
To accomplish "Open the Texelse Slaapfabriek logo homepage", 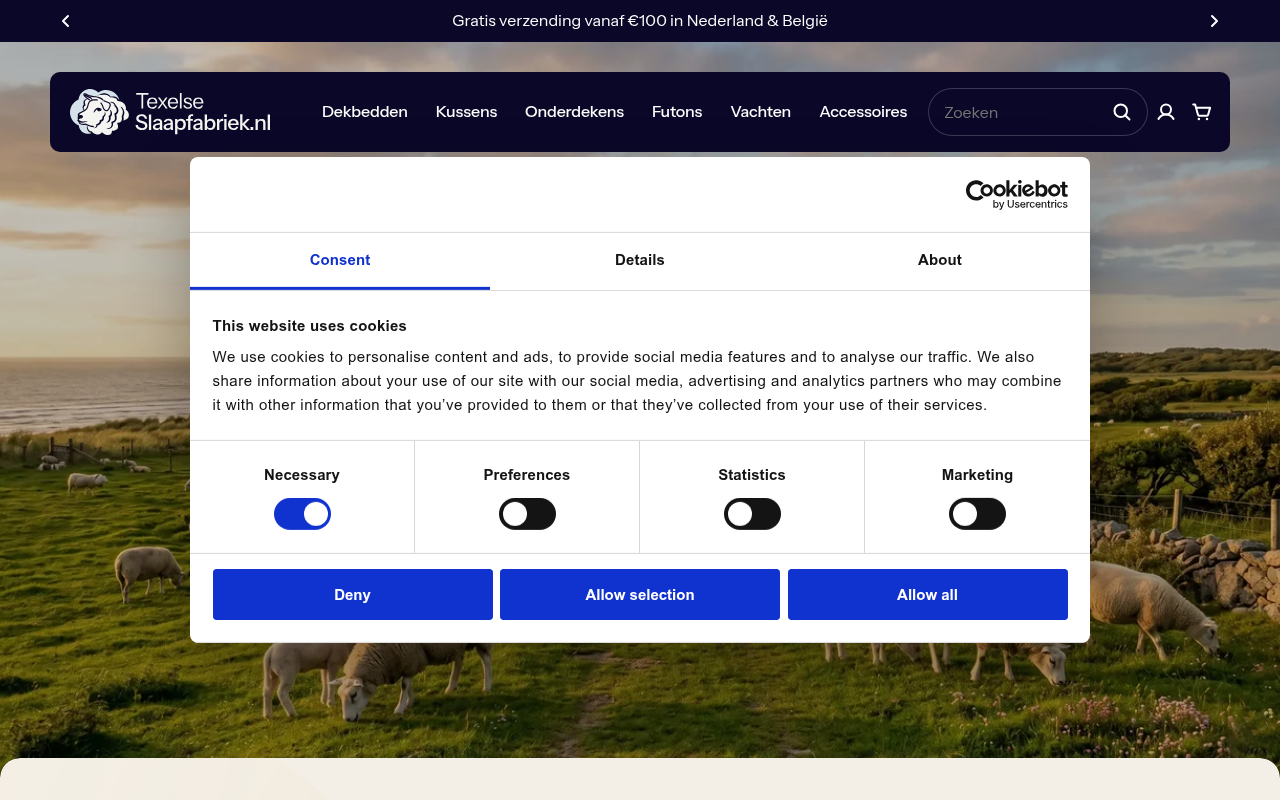I will point(170,112).
